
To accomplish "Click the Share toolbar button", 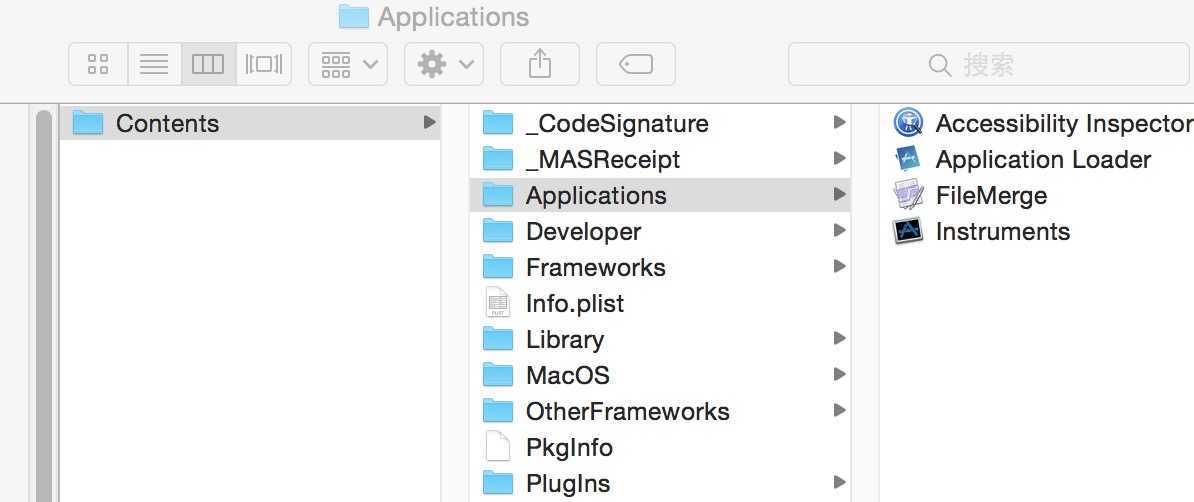I will 540,64.
